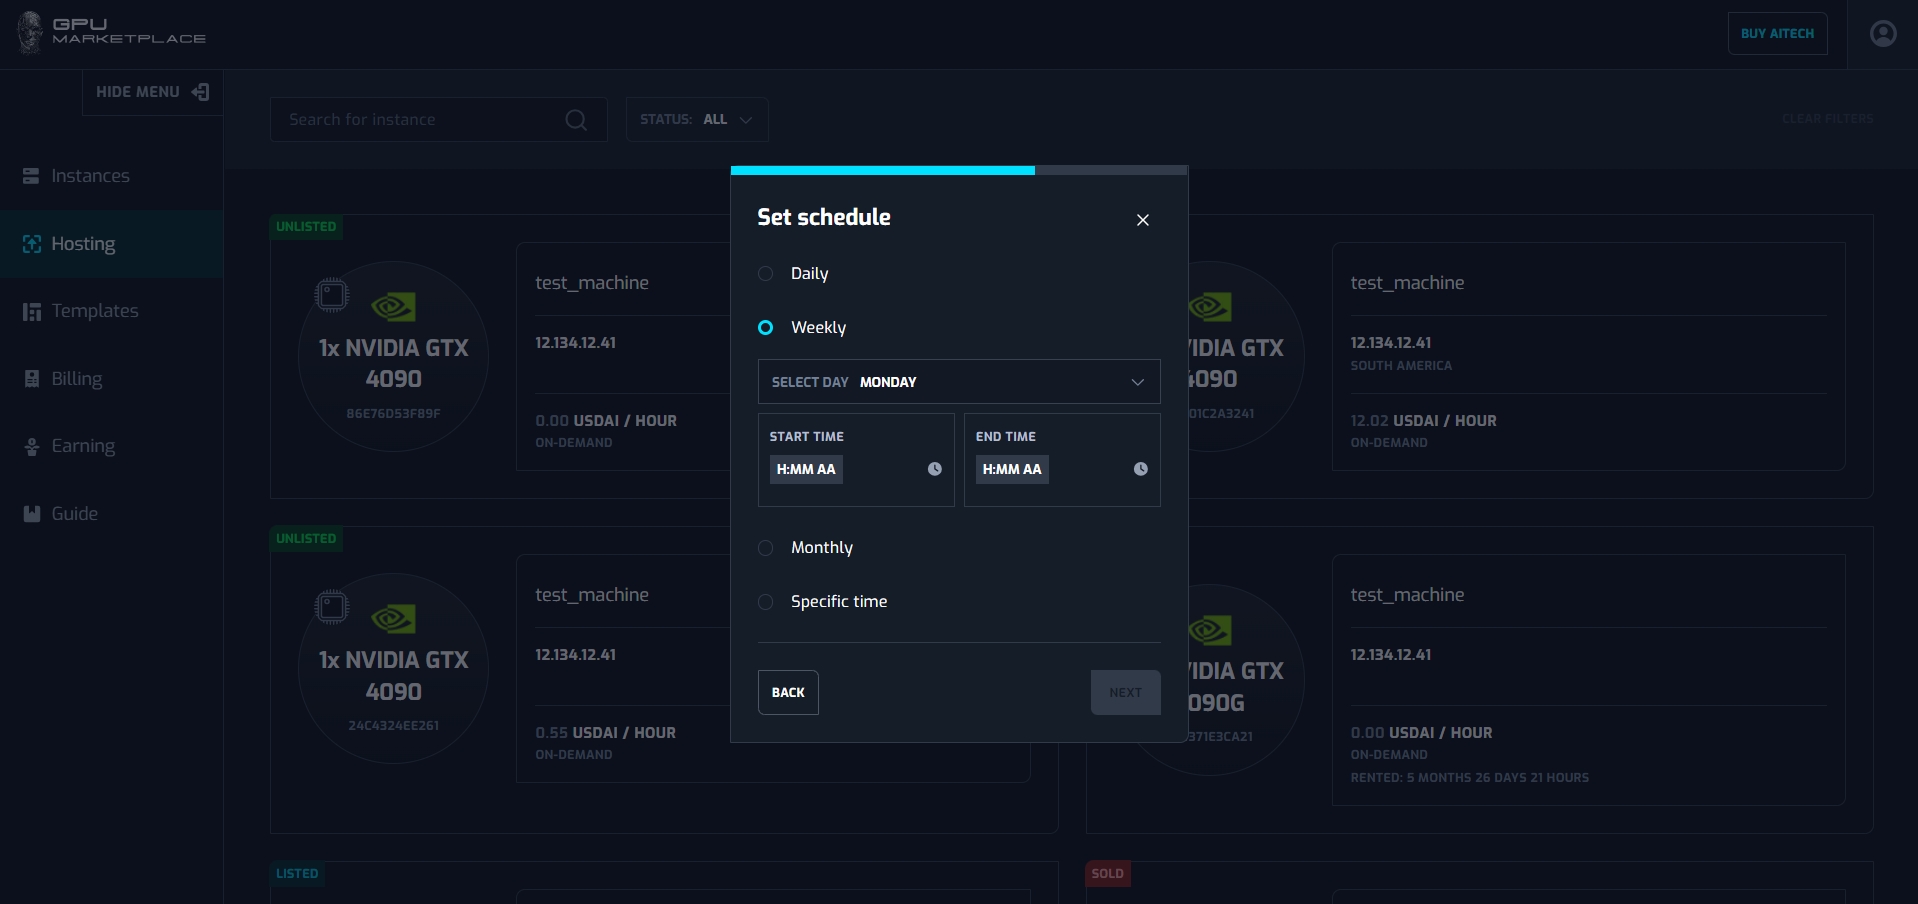This screenshot has width=1918, height=904.
Task: Click the Buy AITECH button
Action: [x=1777, y=34]
